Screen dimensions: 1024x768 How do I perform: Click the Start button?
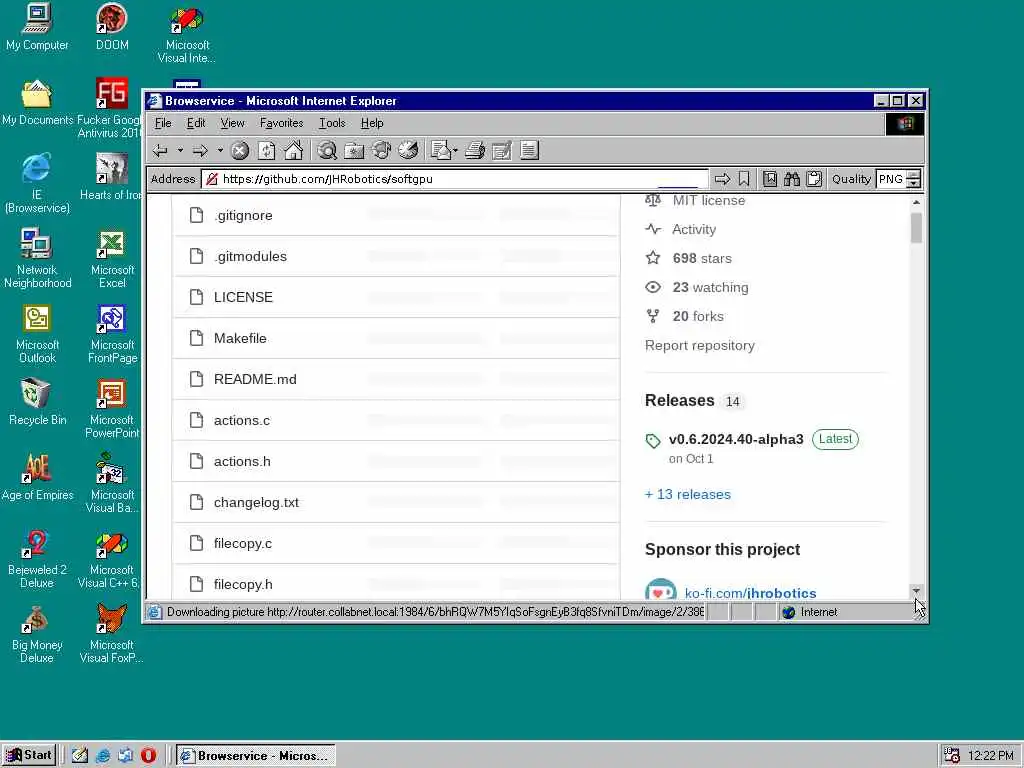click(29, 755)
